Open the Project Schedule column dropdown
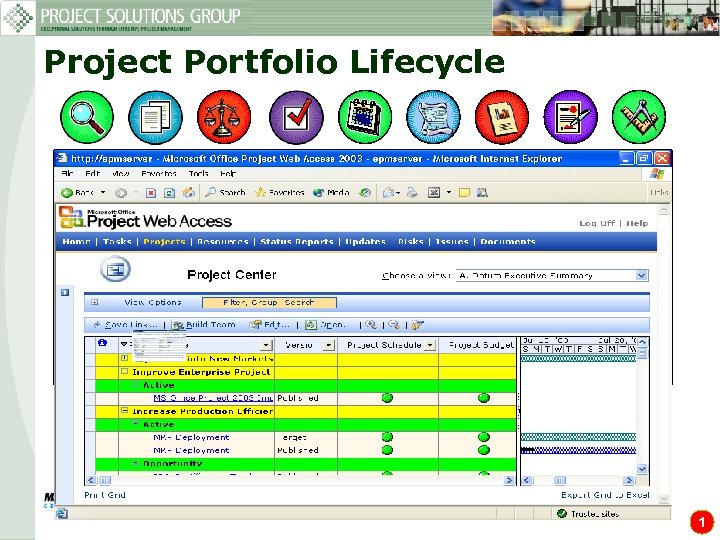 point(430,345)
